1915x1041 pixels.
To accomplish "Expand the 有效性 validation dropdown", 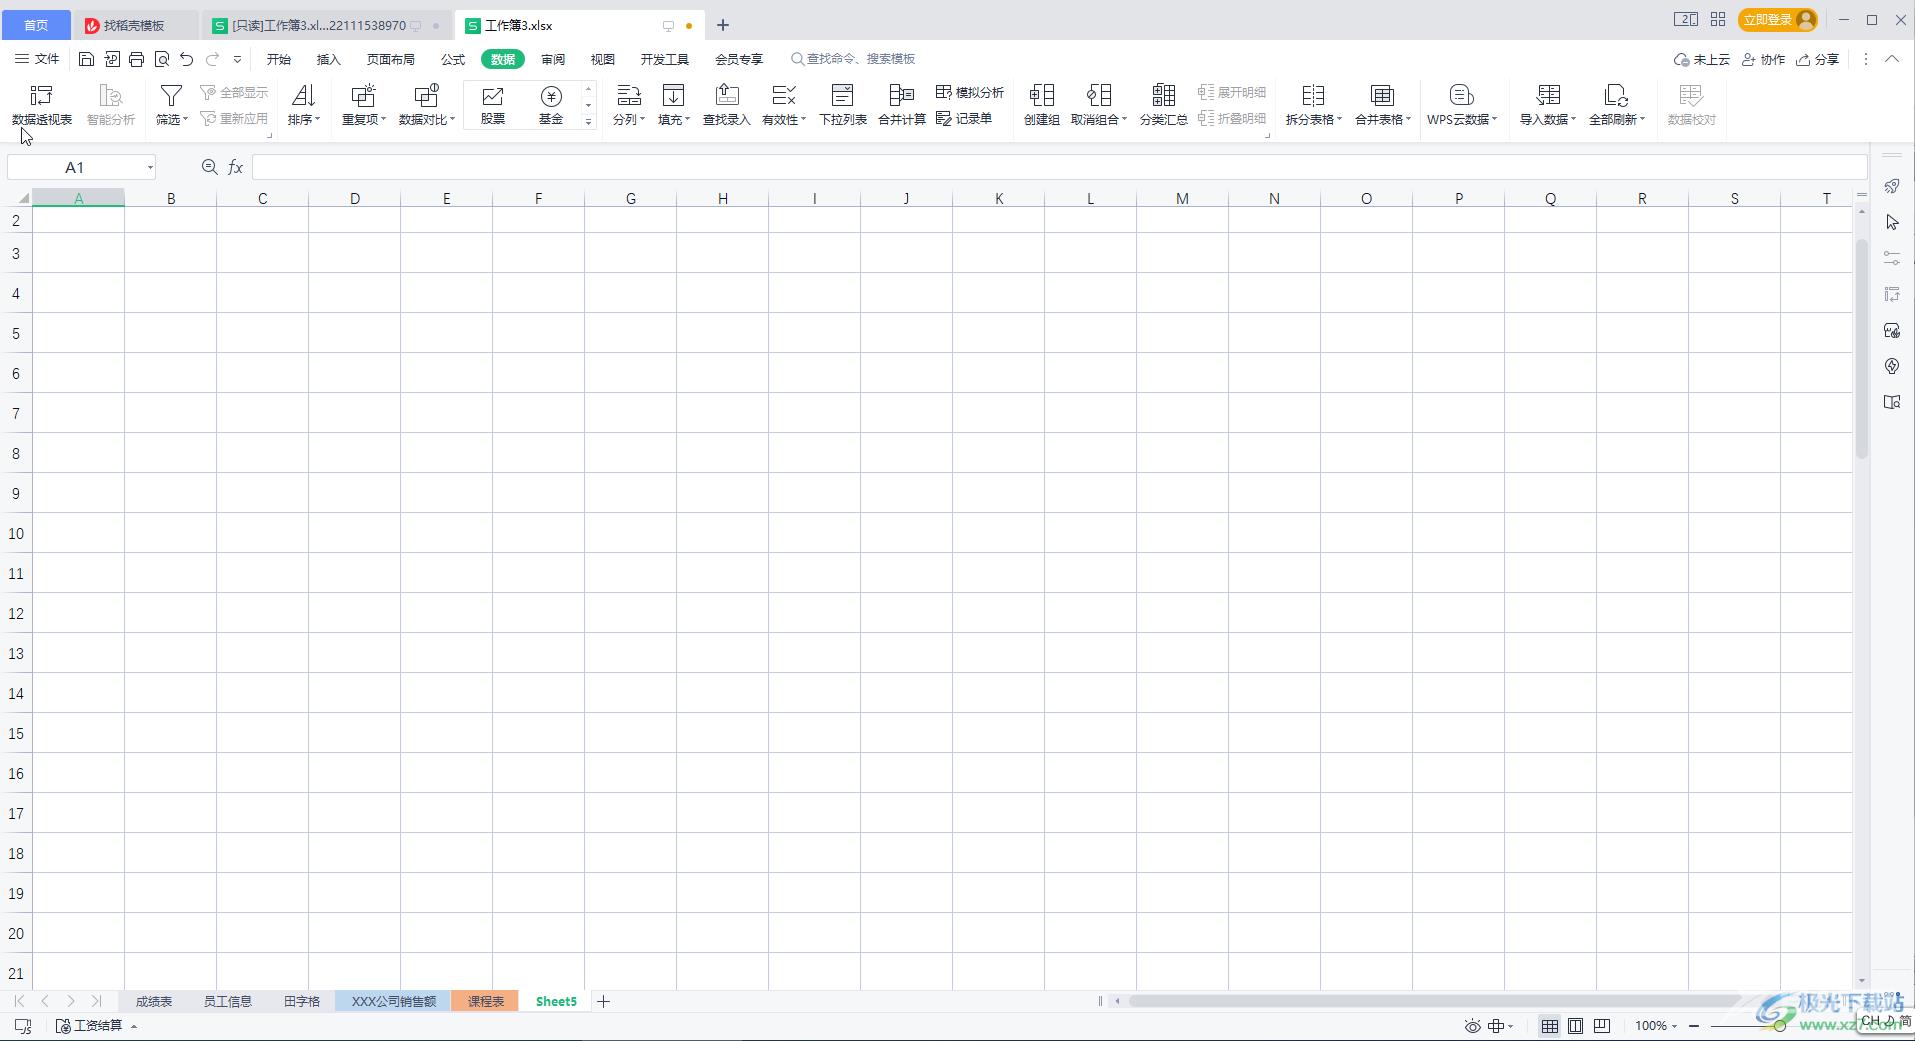I will [784, 119].
